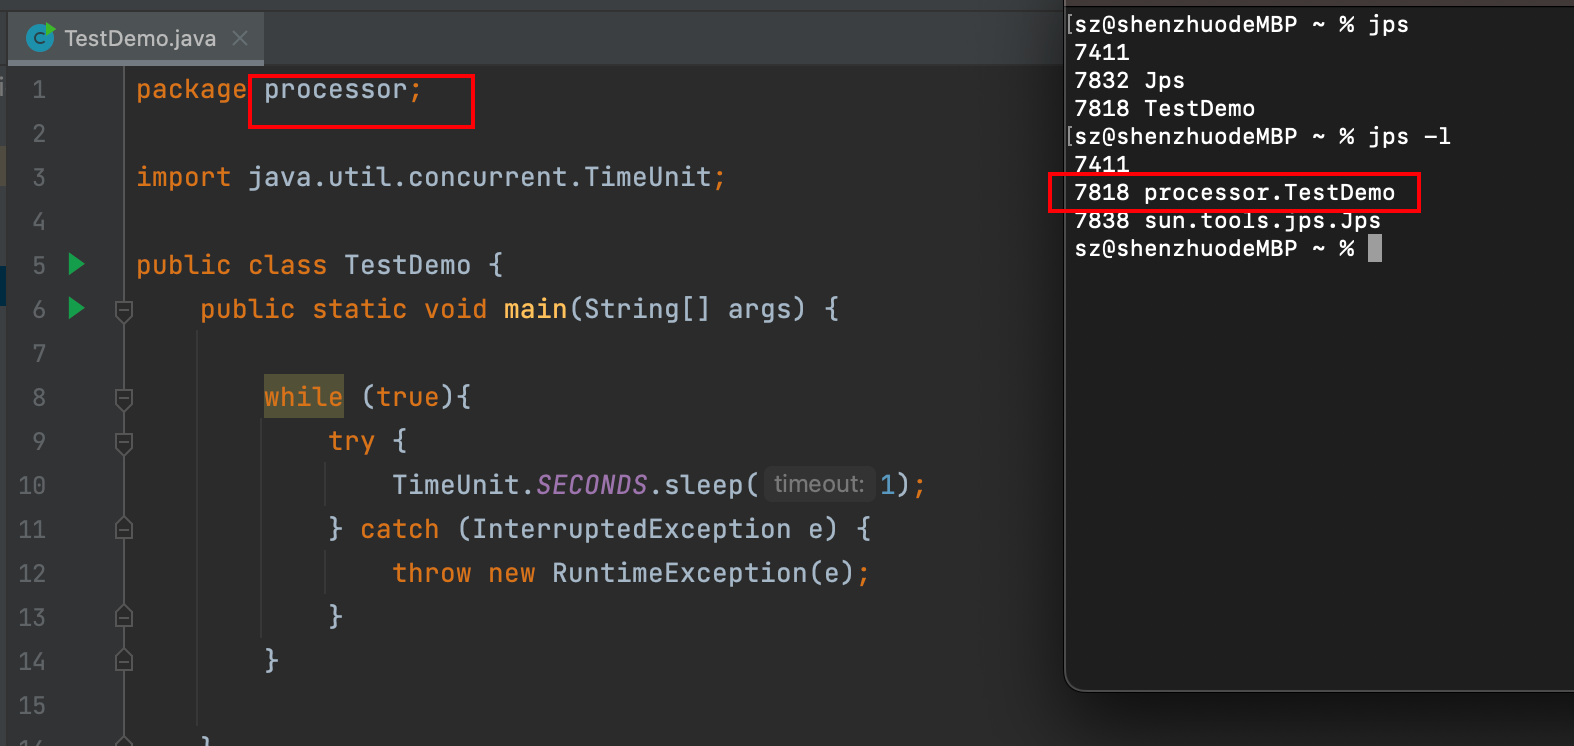Click 'SECONDS' constant on line 10

[592, 485]
